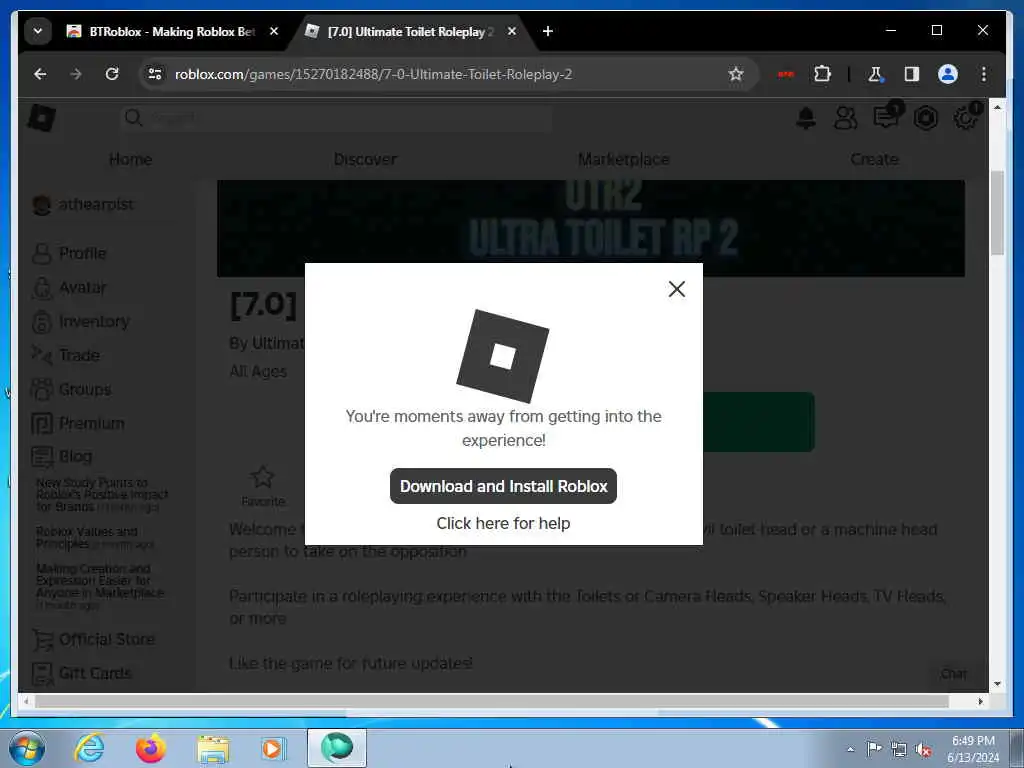Go forward to next page

(76, 74)
